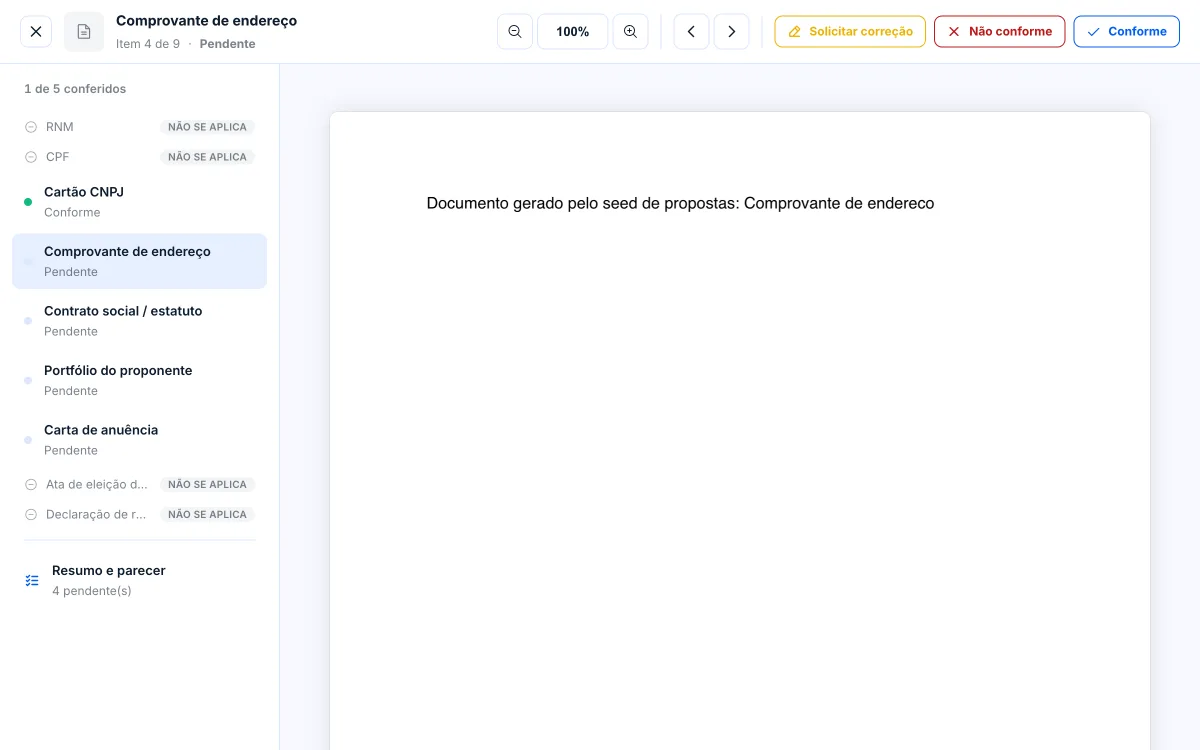
Task: Click the NÃO SE APLICA badge for Declaração de r...
Action: pyautogui.click(x=207, y=514)
